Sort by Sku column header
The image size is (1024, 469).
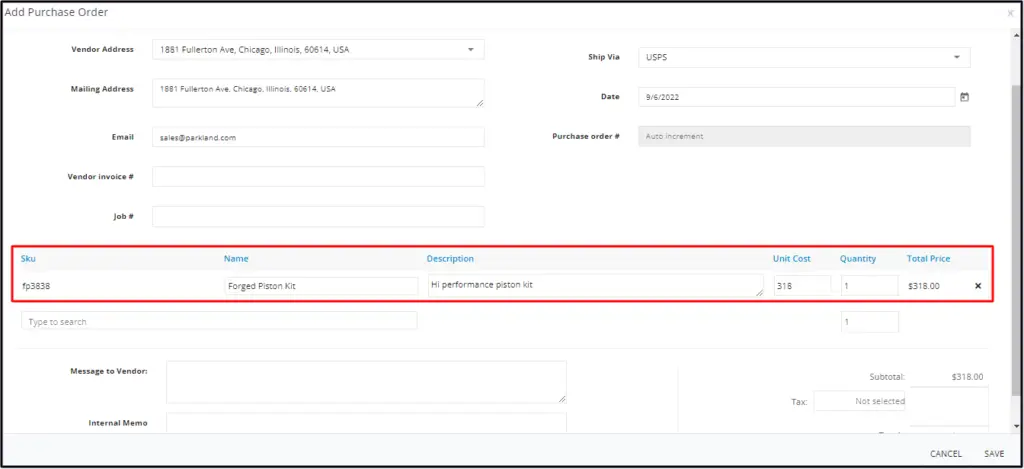pyautogui.click(x=28, y=259)
